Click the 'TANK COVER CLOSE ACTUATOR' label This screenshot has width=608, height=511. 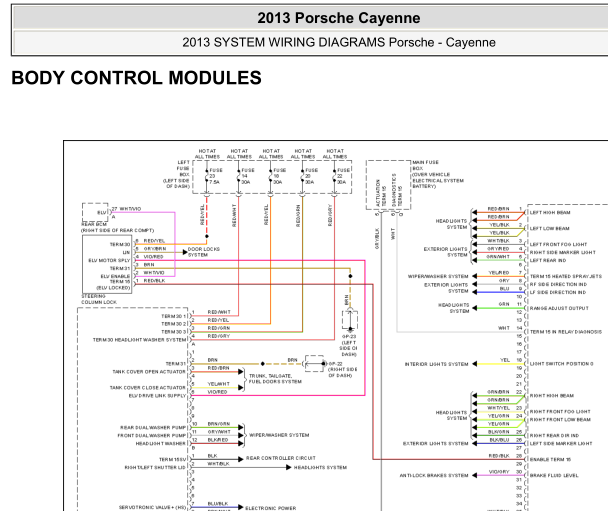click(x=148, y=387)
